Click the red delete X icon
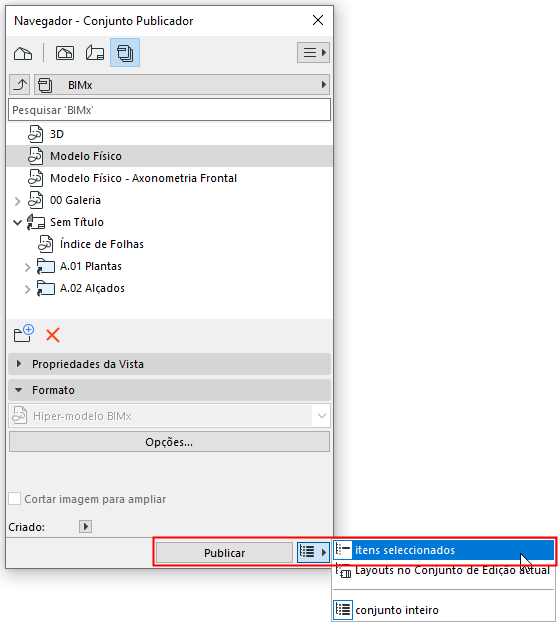This screenshot has width=559, height=627. point(53,335)
